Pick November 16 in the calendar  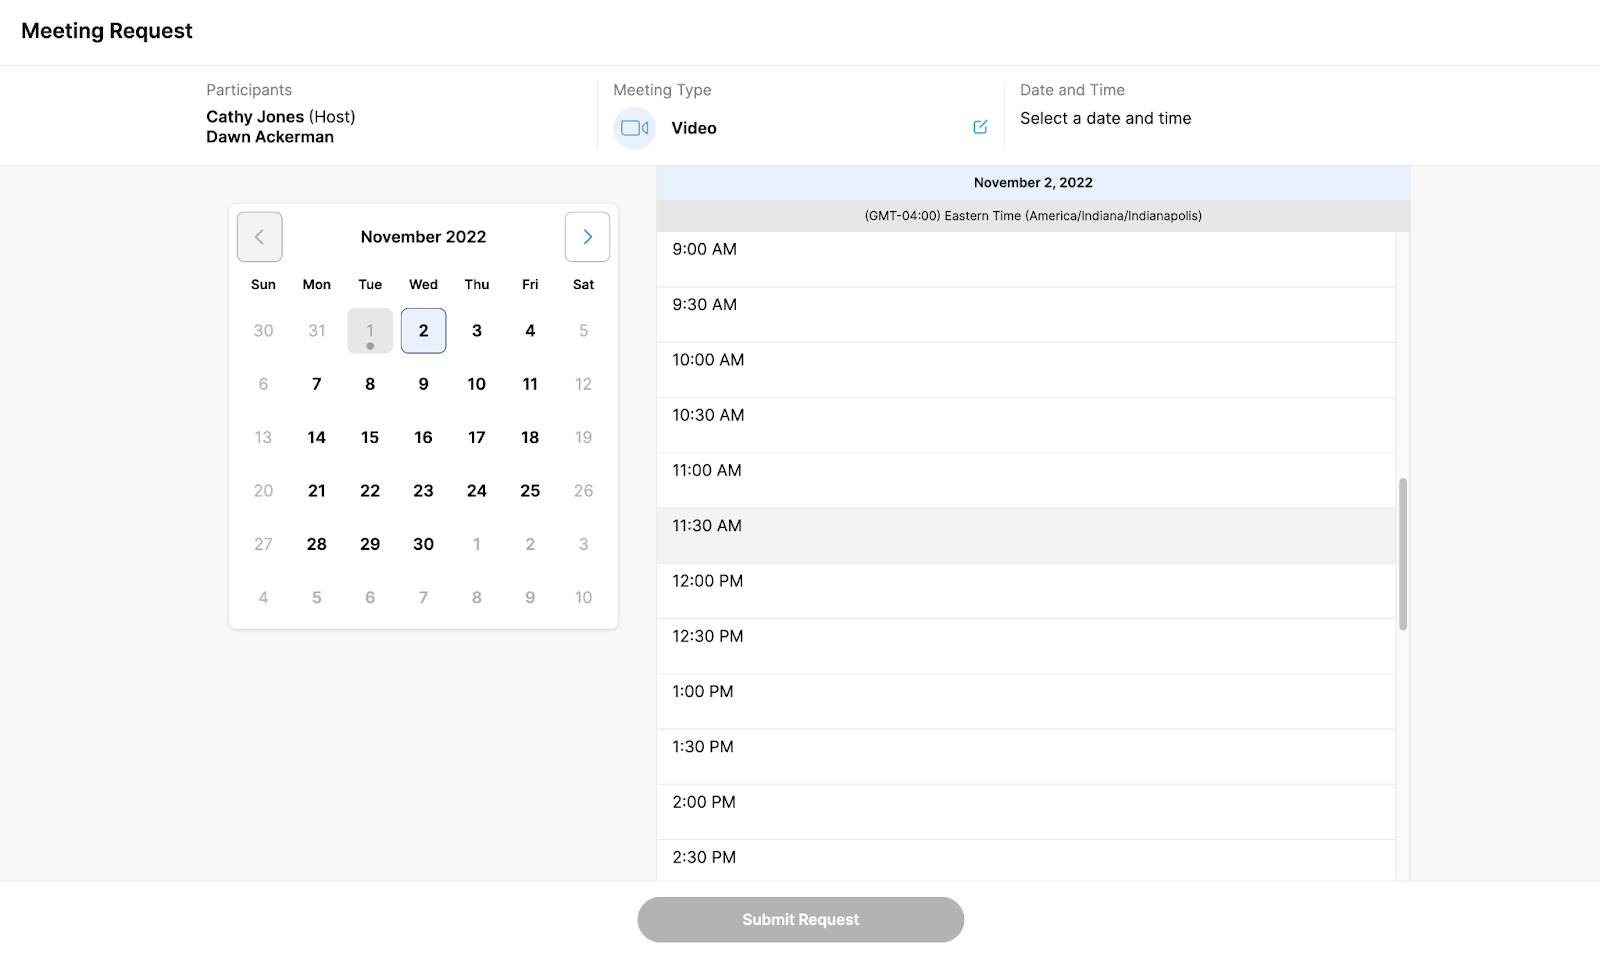[423, 437]
